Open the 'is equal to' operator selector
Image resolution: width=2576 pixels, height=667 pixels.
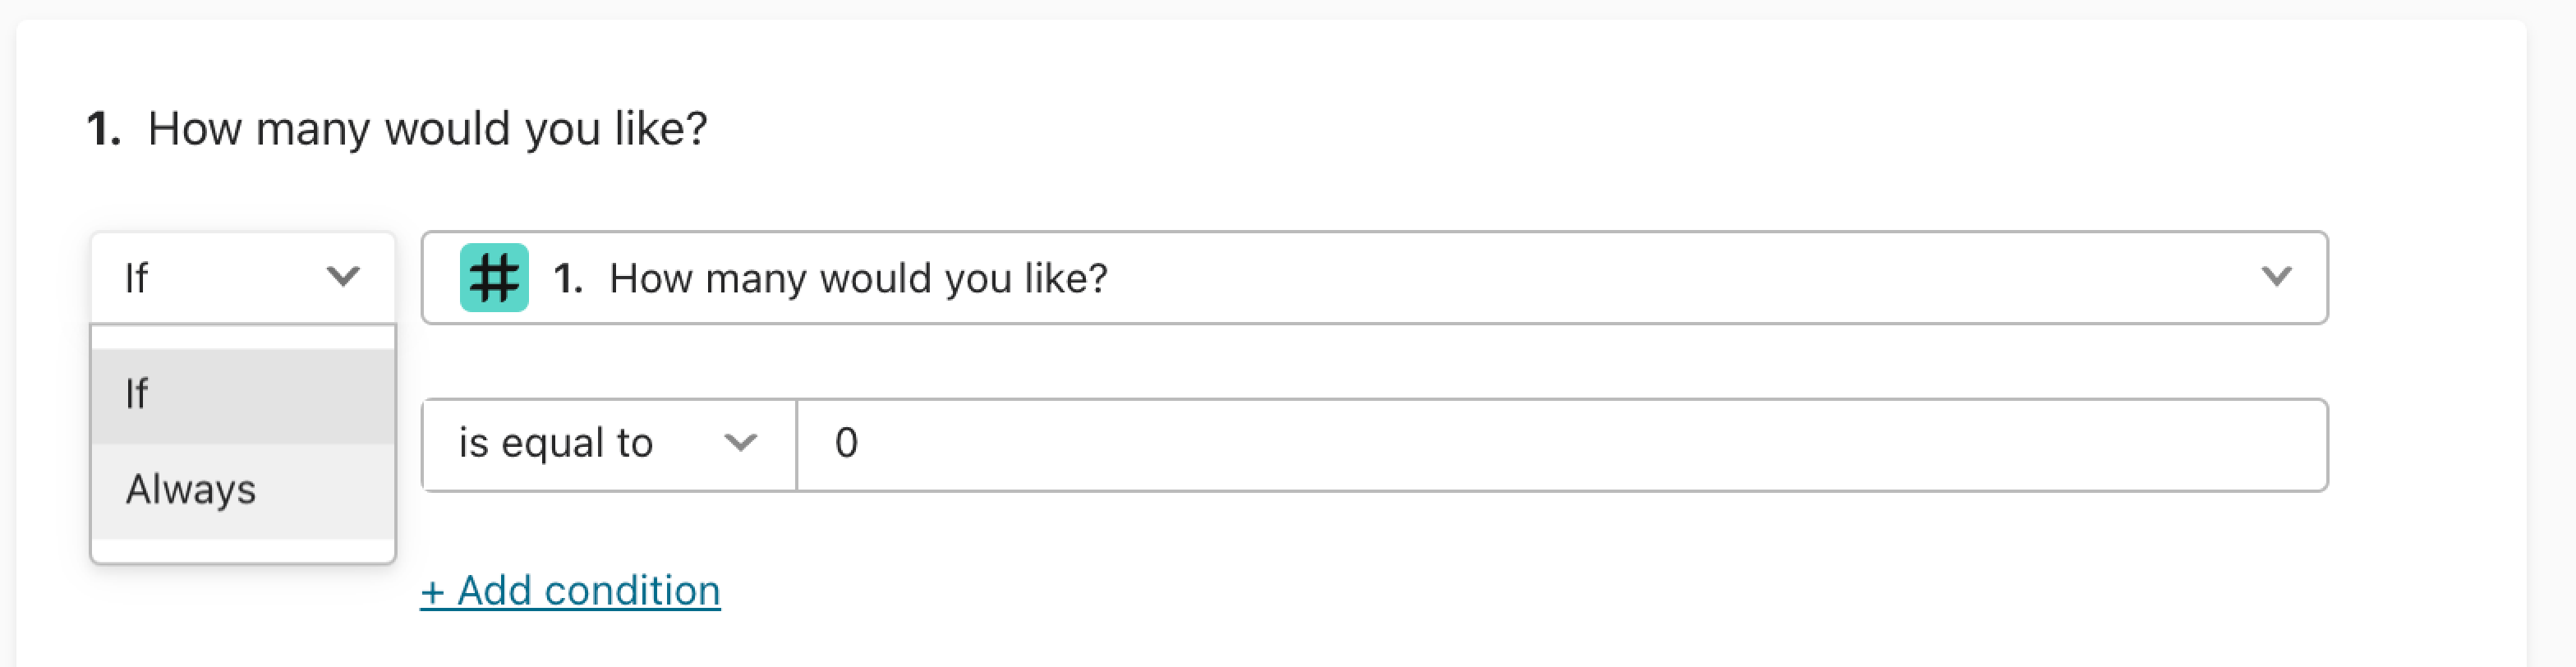[609, 444]
